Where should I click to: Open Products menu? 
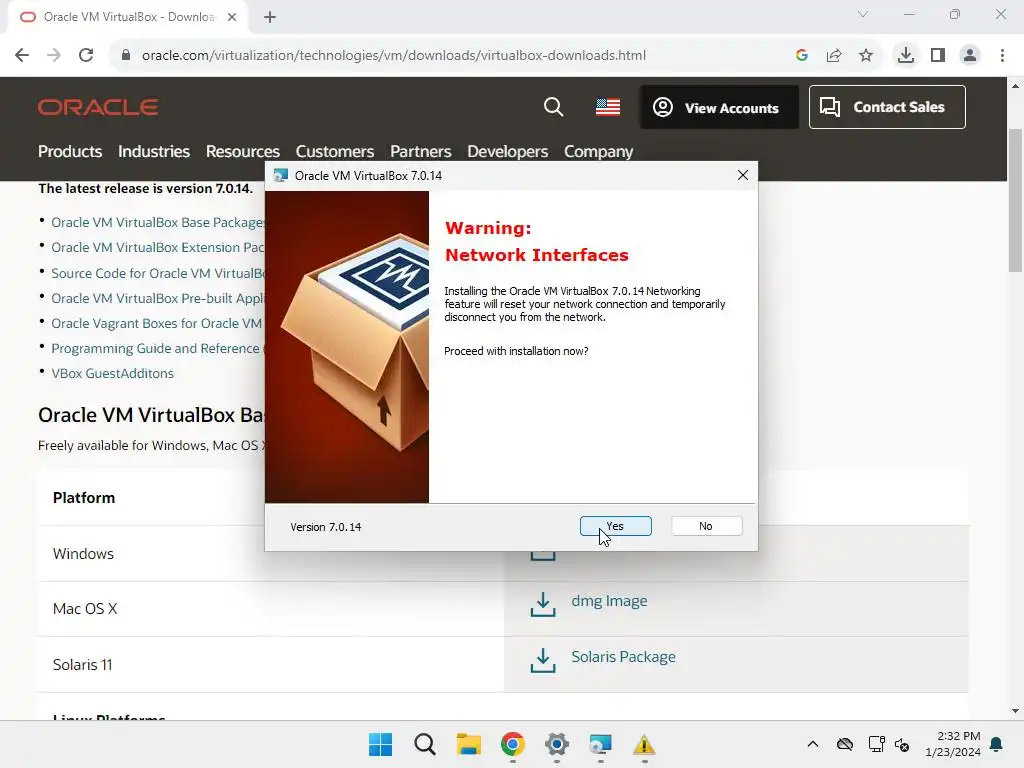pyautogui.click(x=70, y=151)
